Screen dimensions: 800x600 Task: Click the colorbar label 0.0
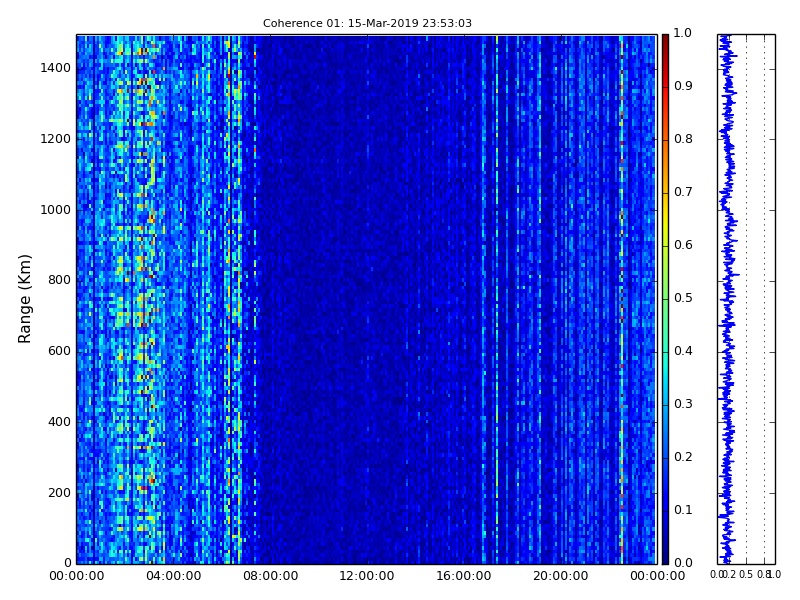[683, 563]
